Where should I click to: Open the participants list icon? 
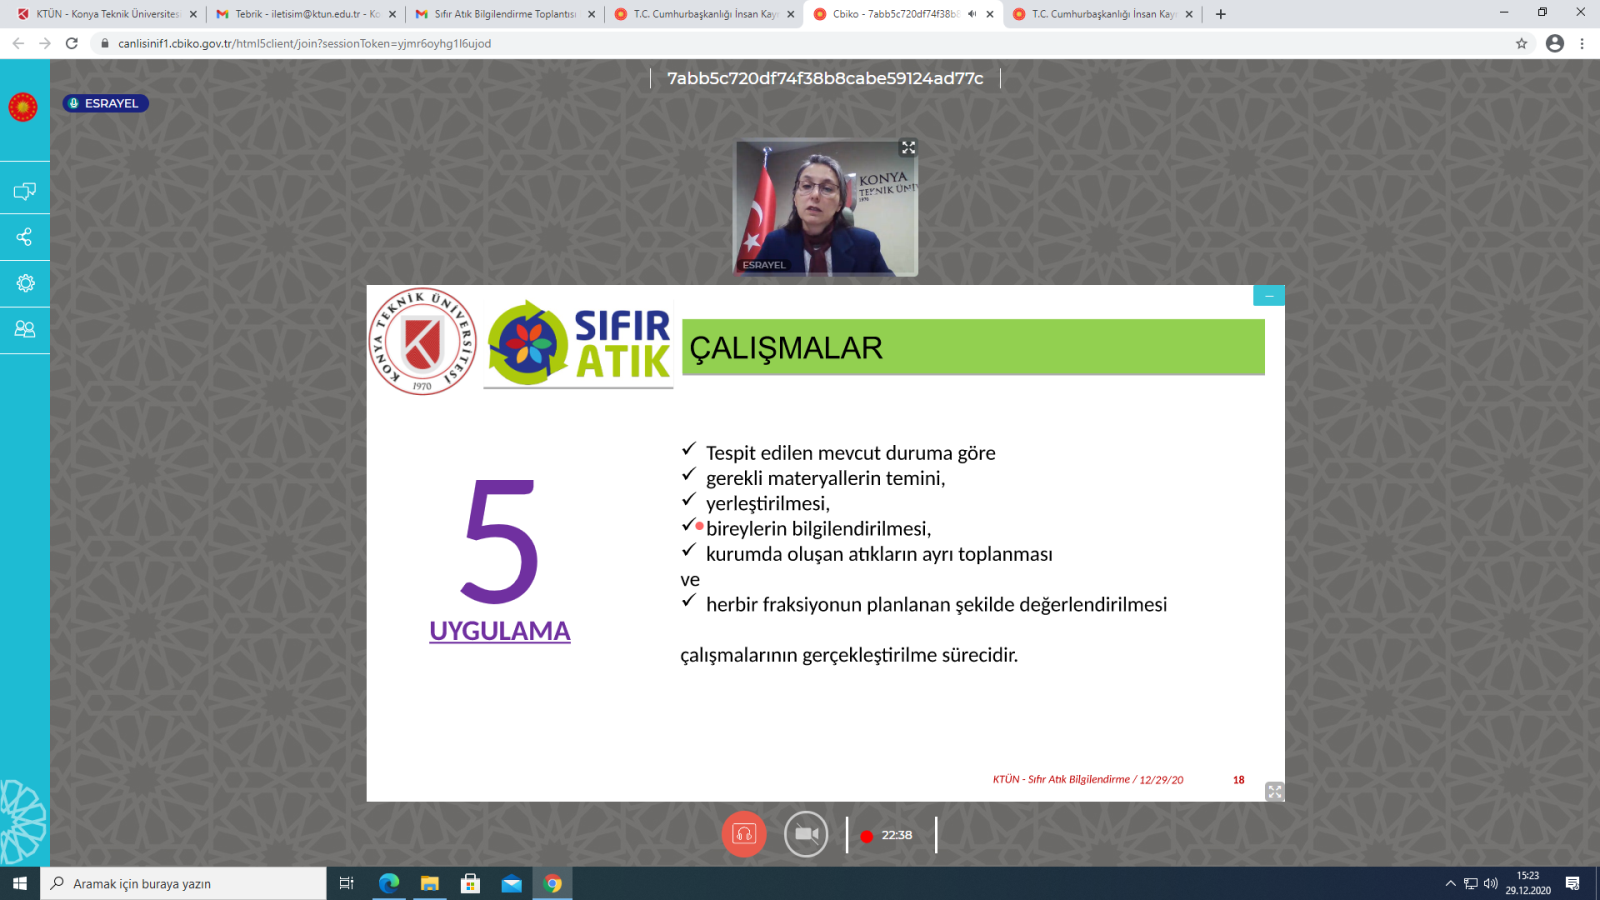pyautogui.click(x=24, y=329)
